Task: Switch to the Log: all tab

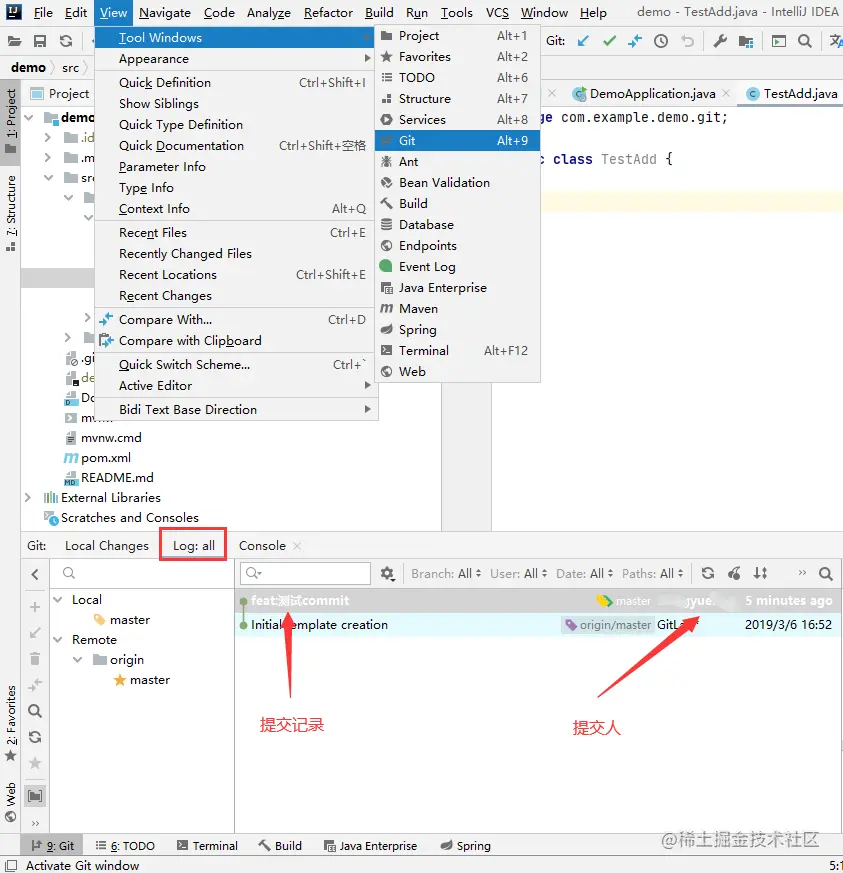Action: [193, 545]
